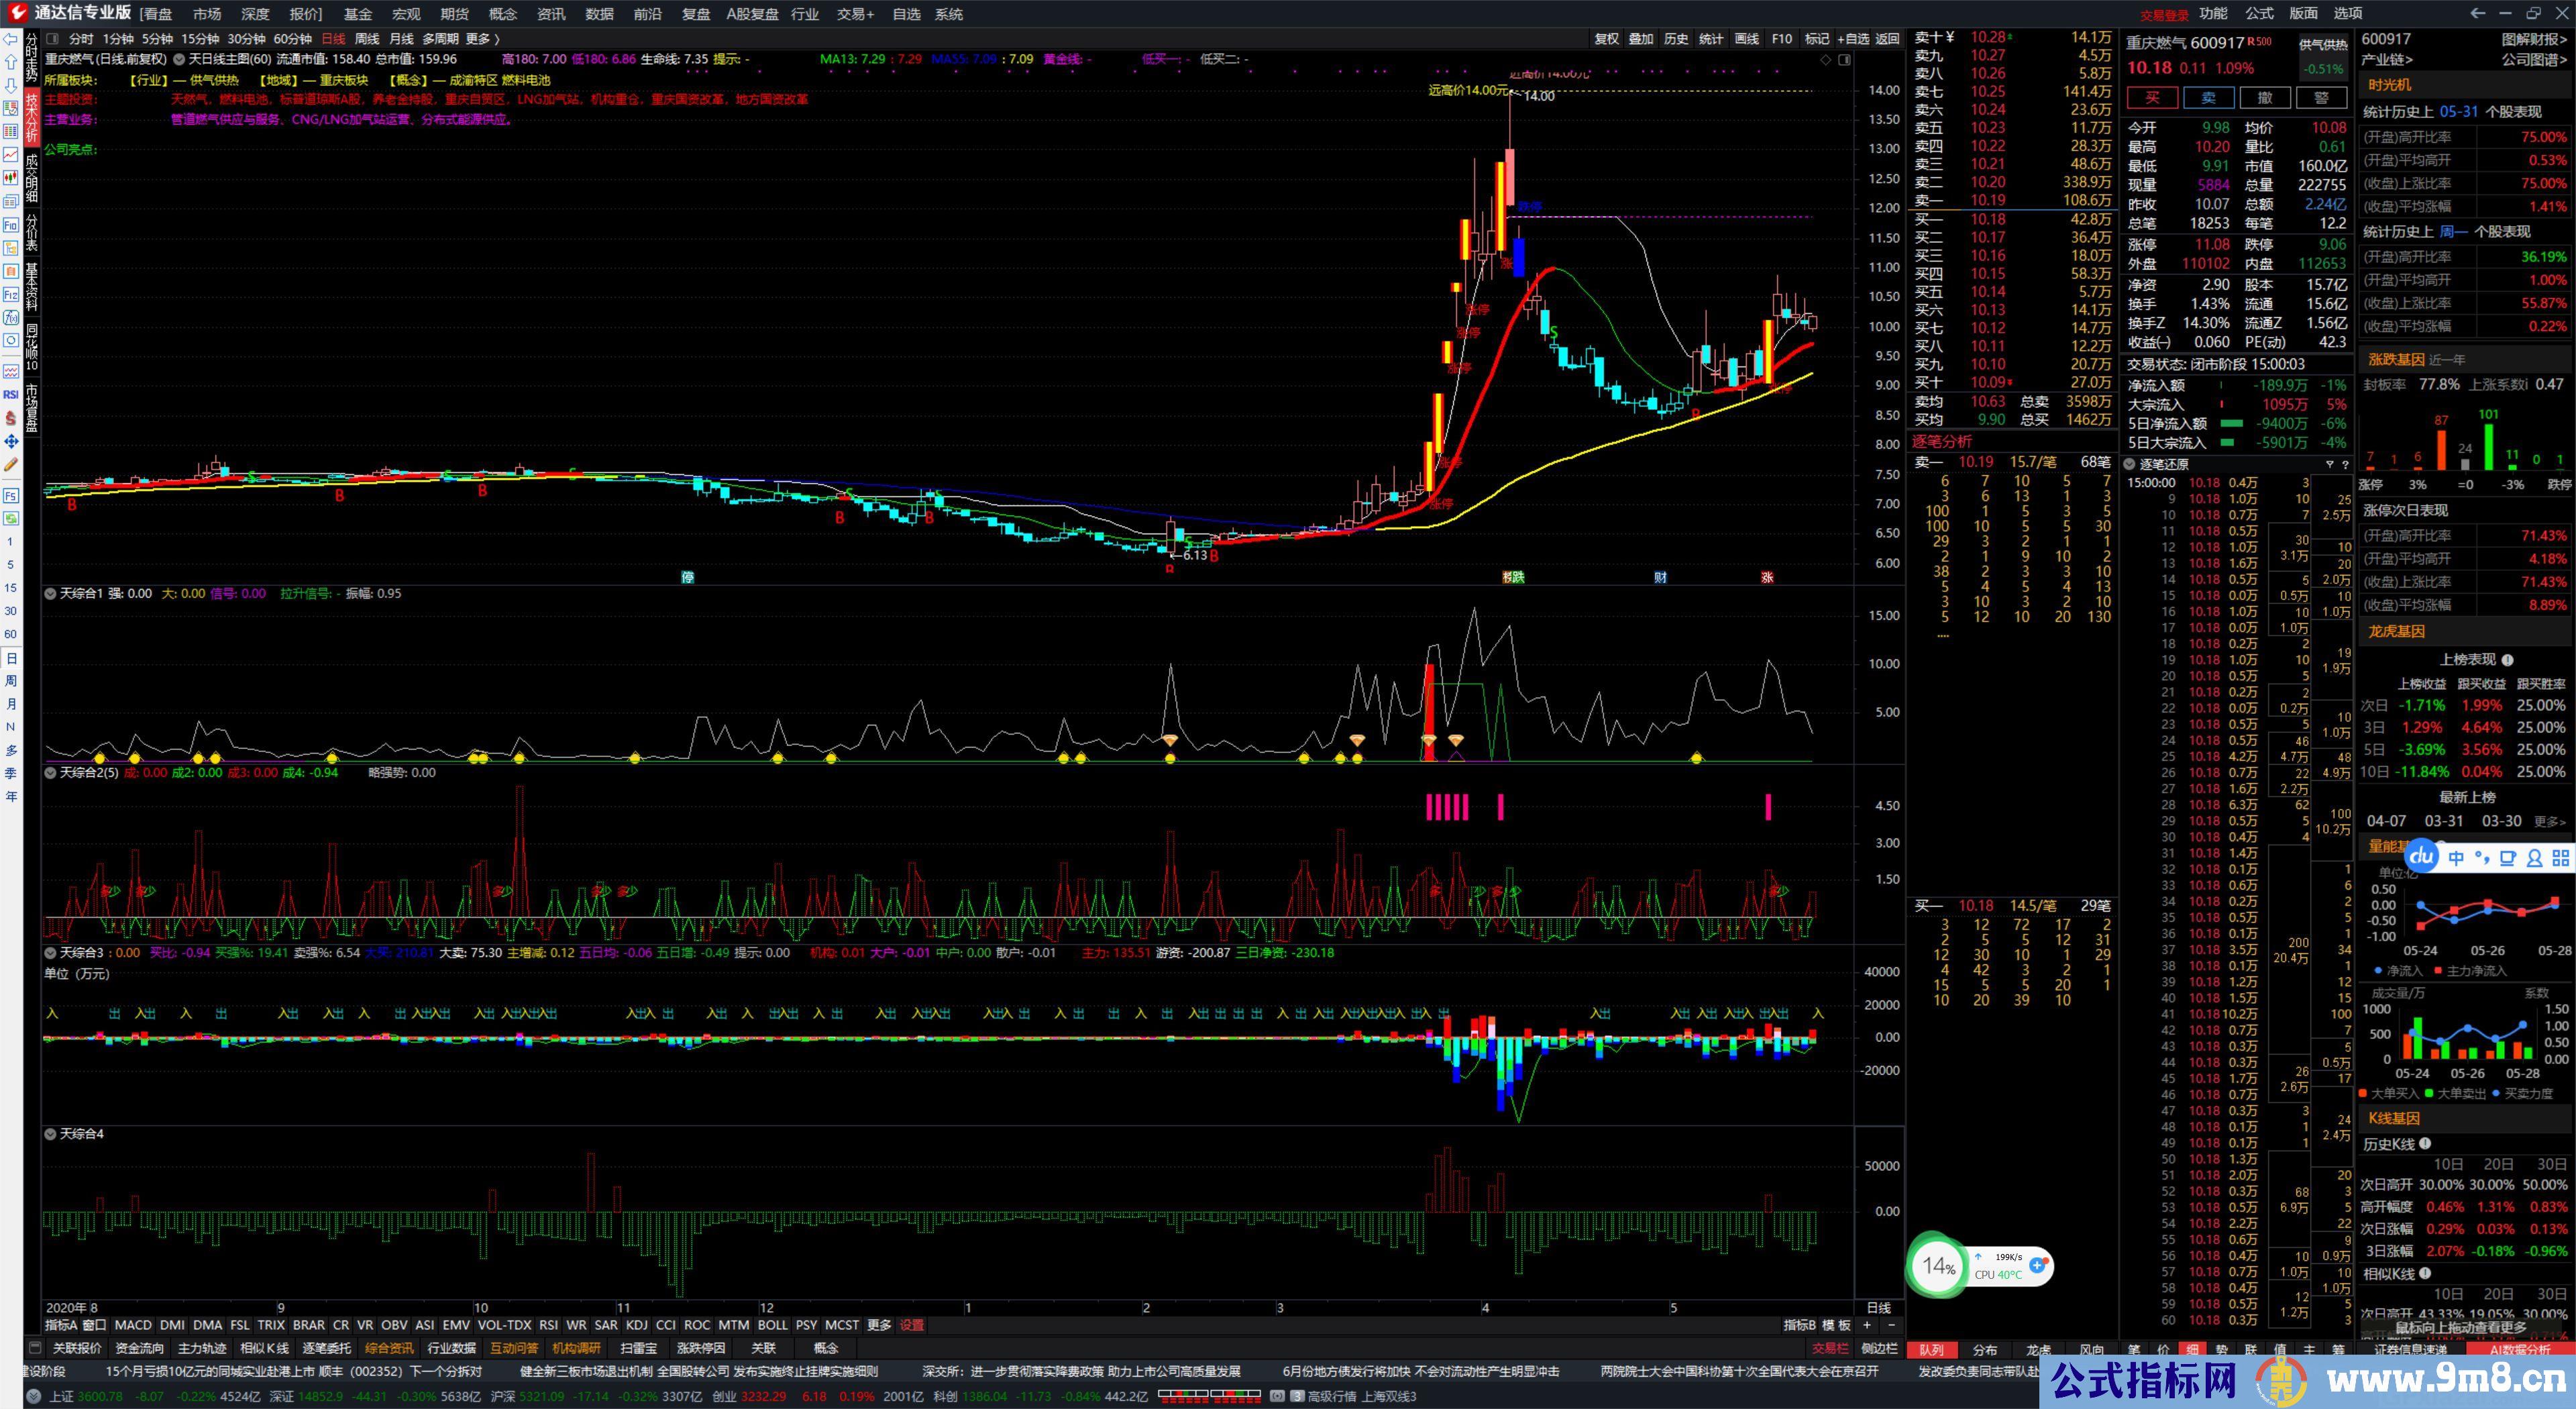Click 交易登录 trade login link
Viewport: 2576px width, 1409px height.
click(x=2164, y=14)
